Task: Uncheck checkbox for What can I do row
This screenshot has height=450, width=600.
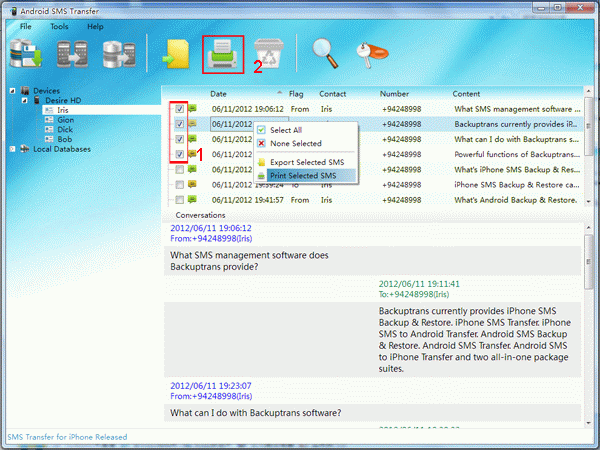Action: click(179, 139)
